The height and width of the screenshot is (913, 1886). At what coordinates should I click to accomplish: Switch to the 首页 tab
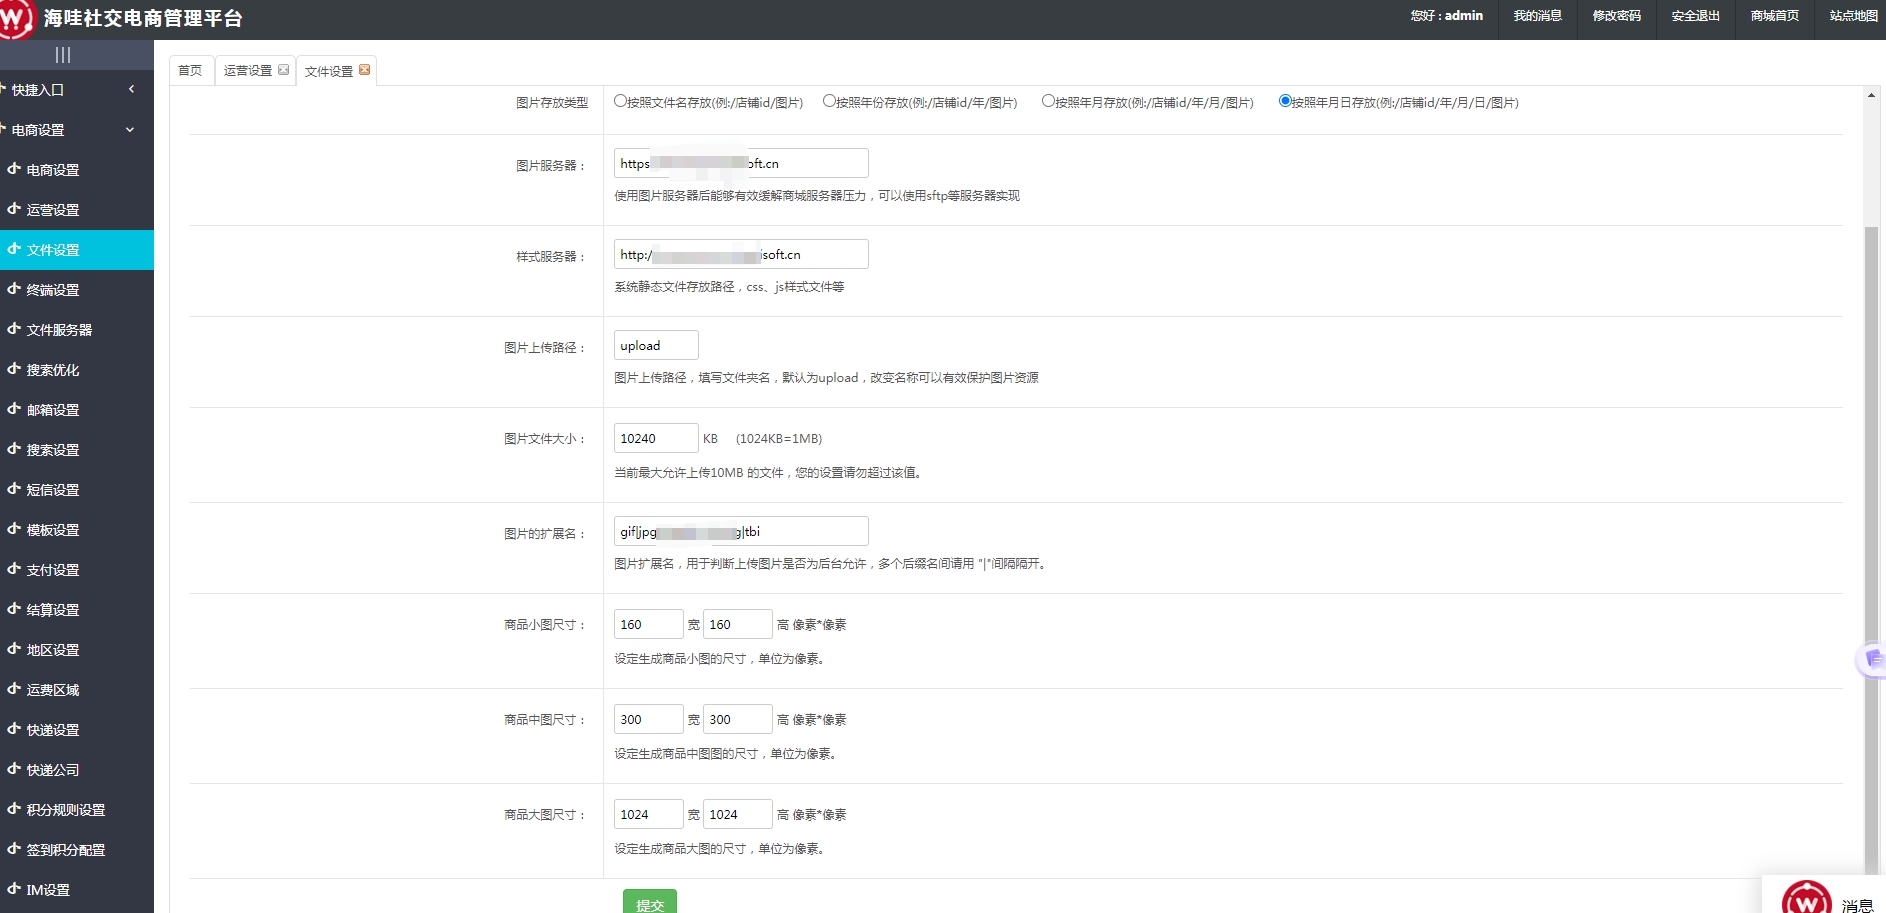pyautogui.click(x=190, y=70)
